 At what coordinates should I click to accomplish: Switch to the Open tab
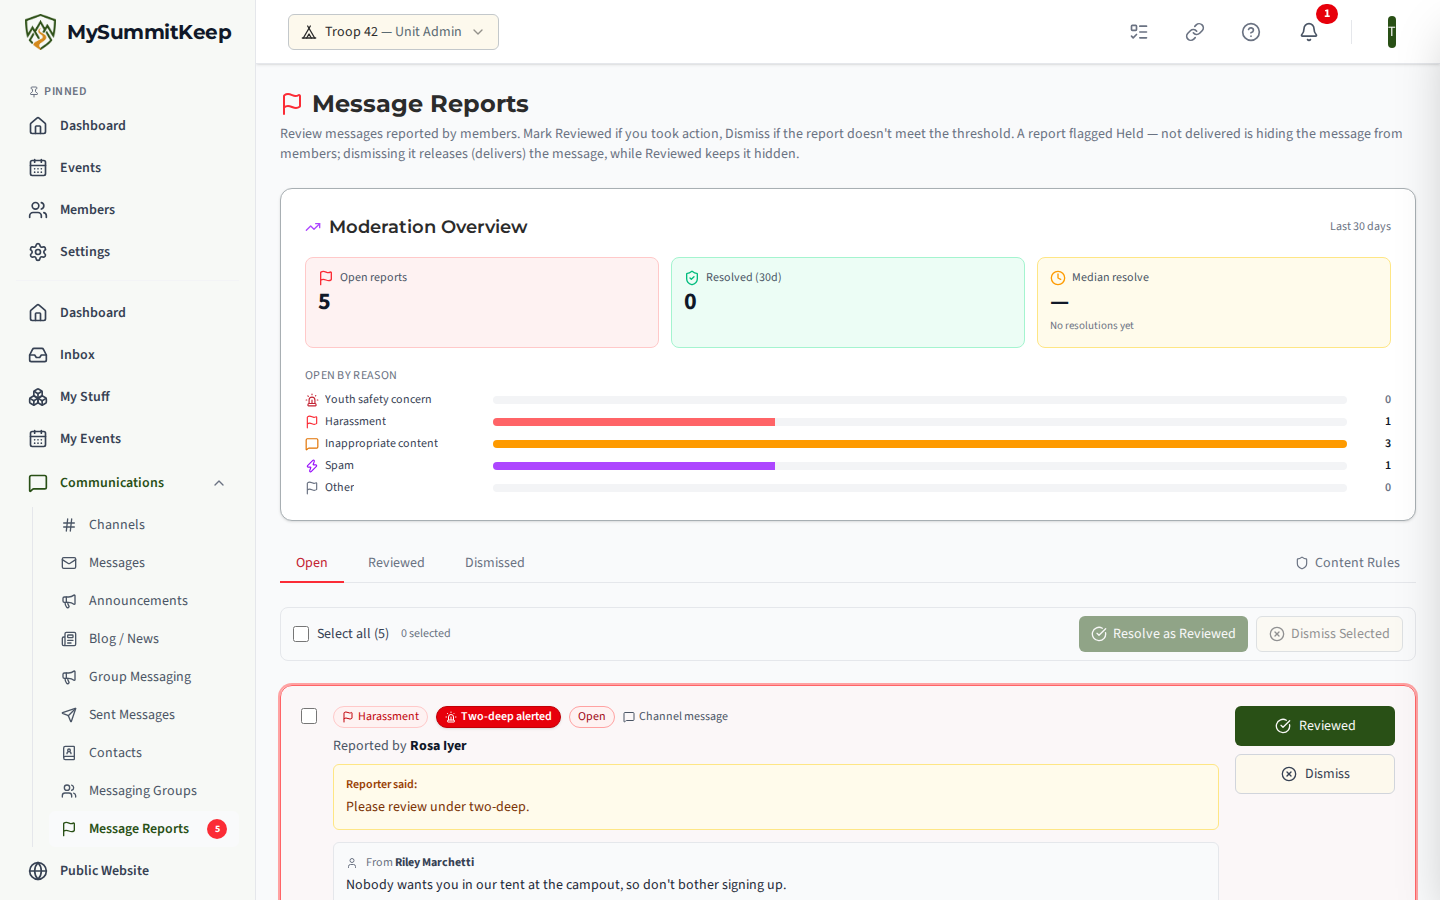(x=312, y=563)
